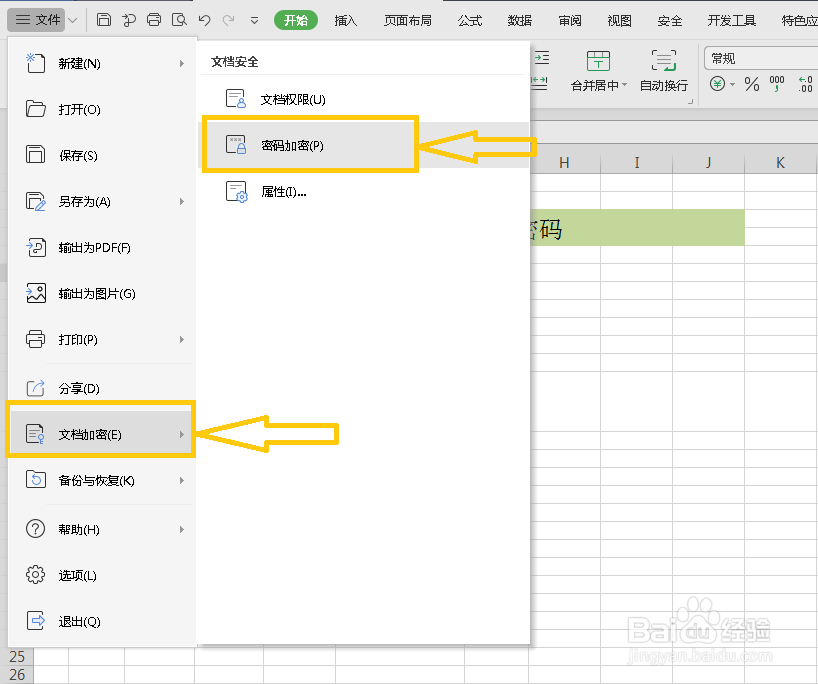
Task: Open 选项(L) from the file menu
Action: click(x=102, y=575)
